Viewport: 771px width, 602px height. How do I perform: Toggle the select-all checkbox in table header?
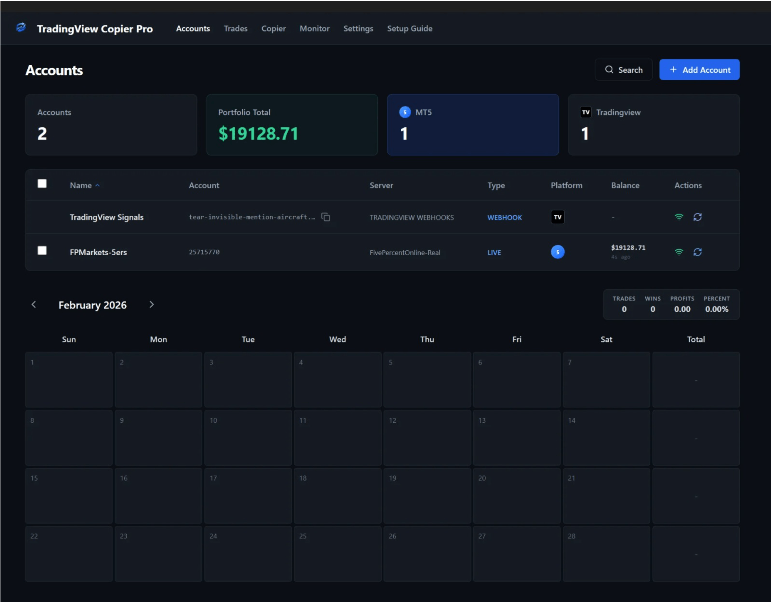42,184
